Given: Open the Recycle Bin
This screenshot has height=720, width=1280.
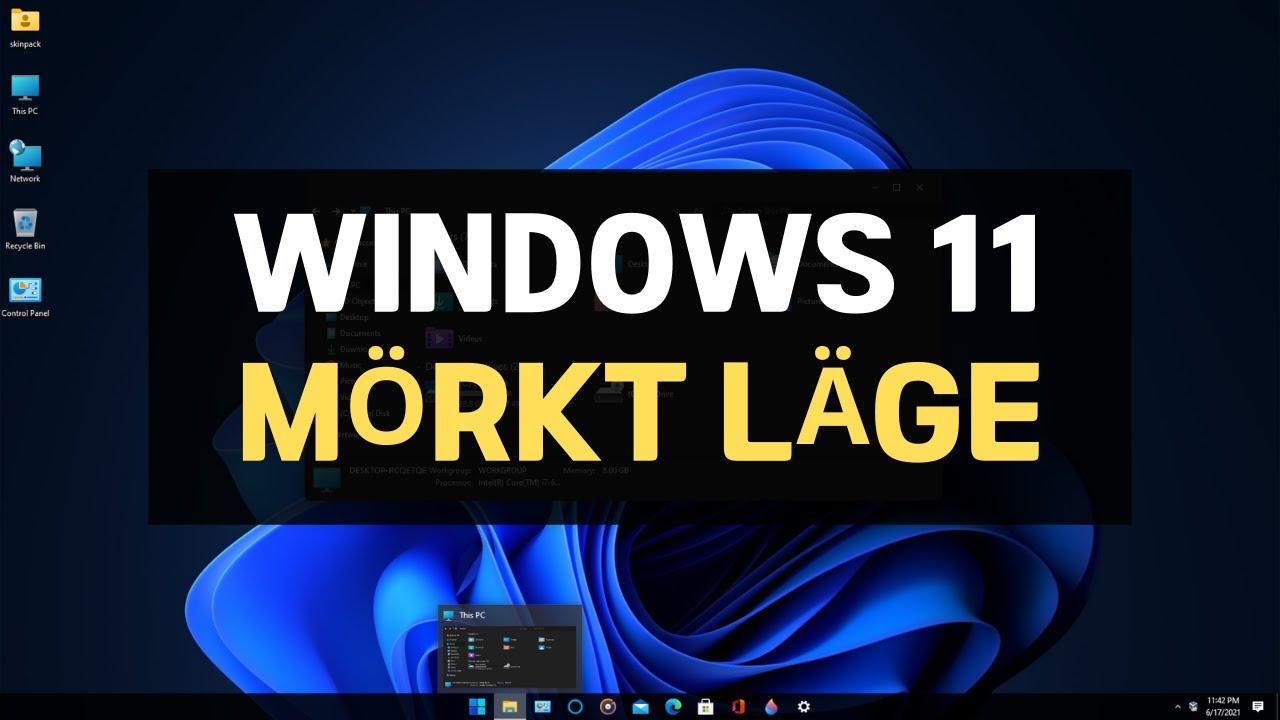Looking at the screenshot, I should [x=25, y=229].
